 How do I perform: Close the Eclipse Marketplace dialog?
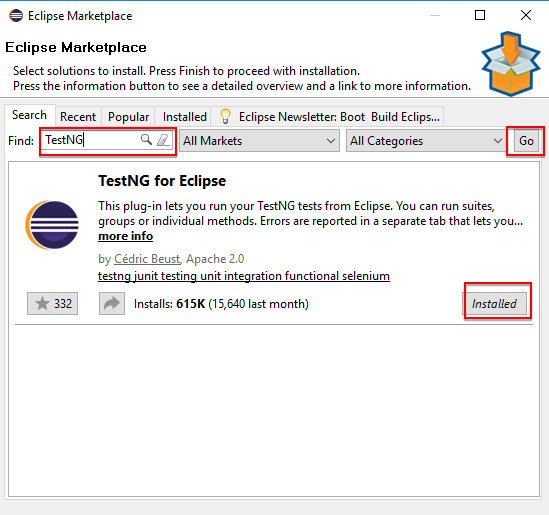click(x=526, y=15)
